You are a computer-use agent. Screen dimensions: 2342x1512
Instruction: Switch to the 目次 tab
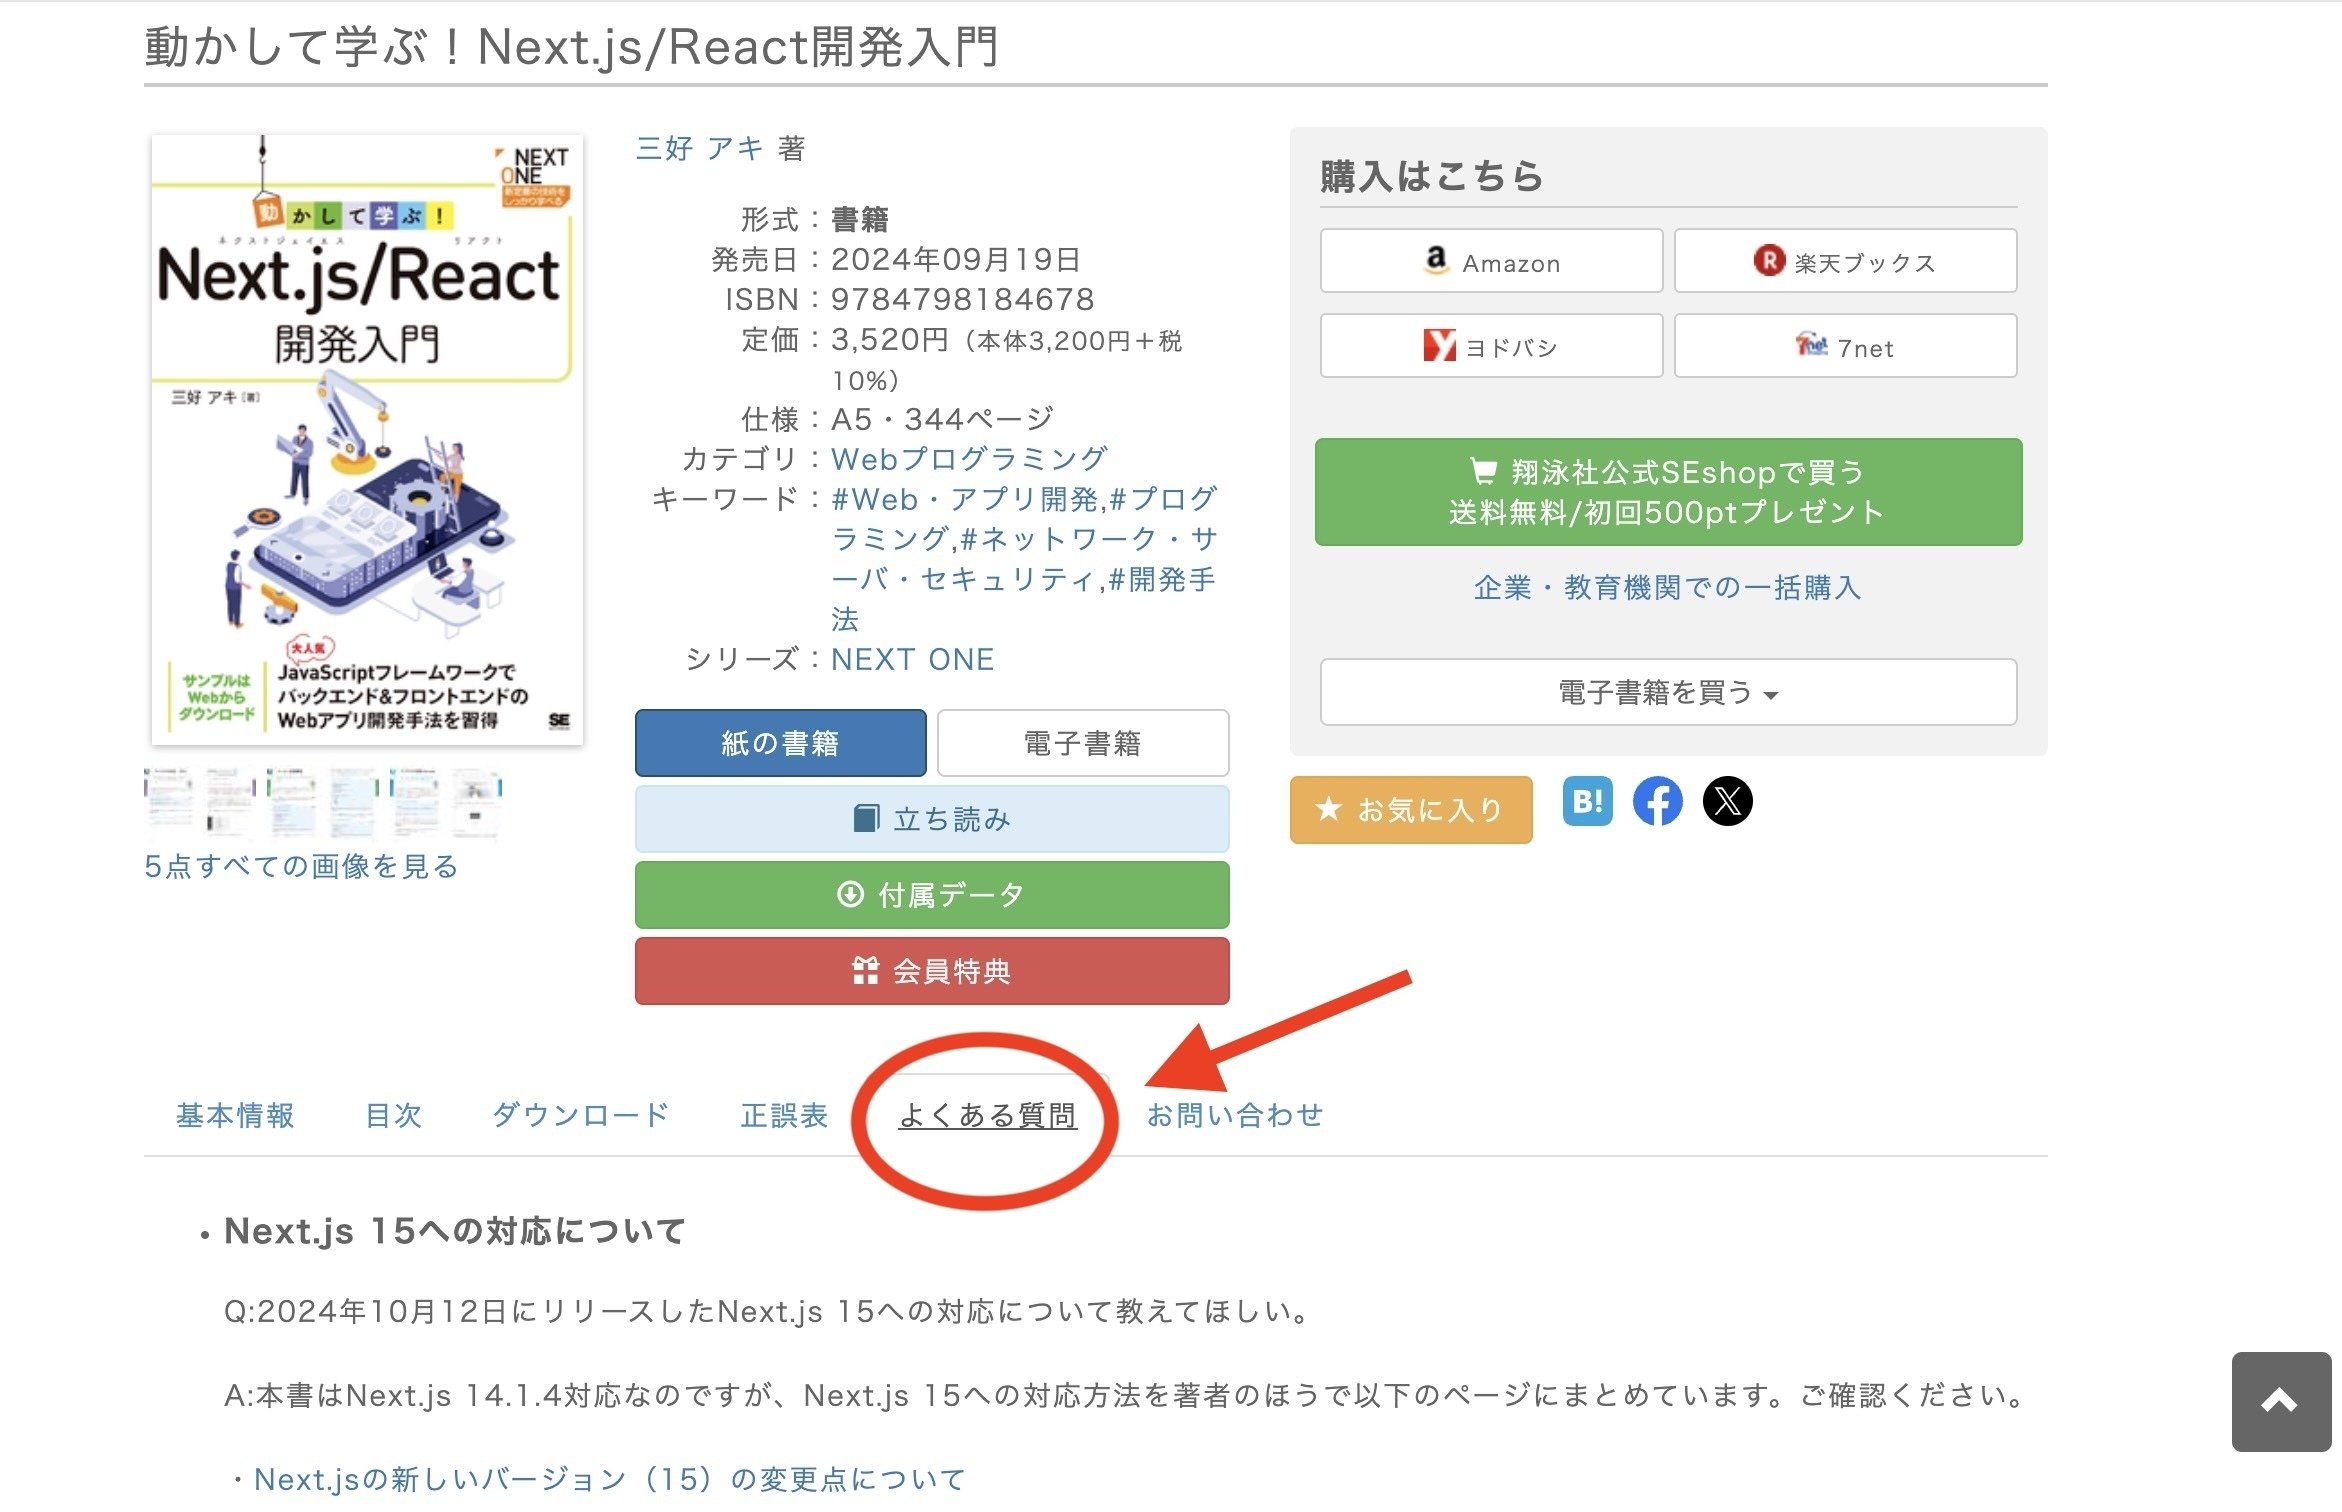tap(394, 1115)
